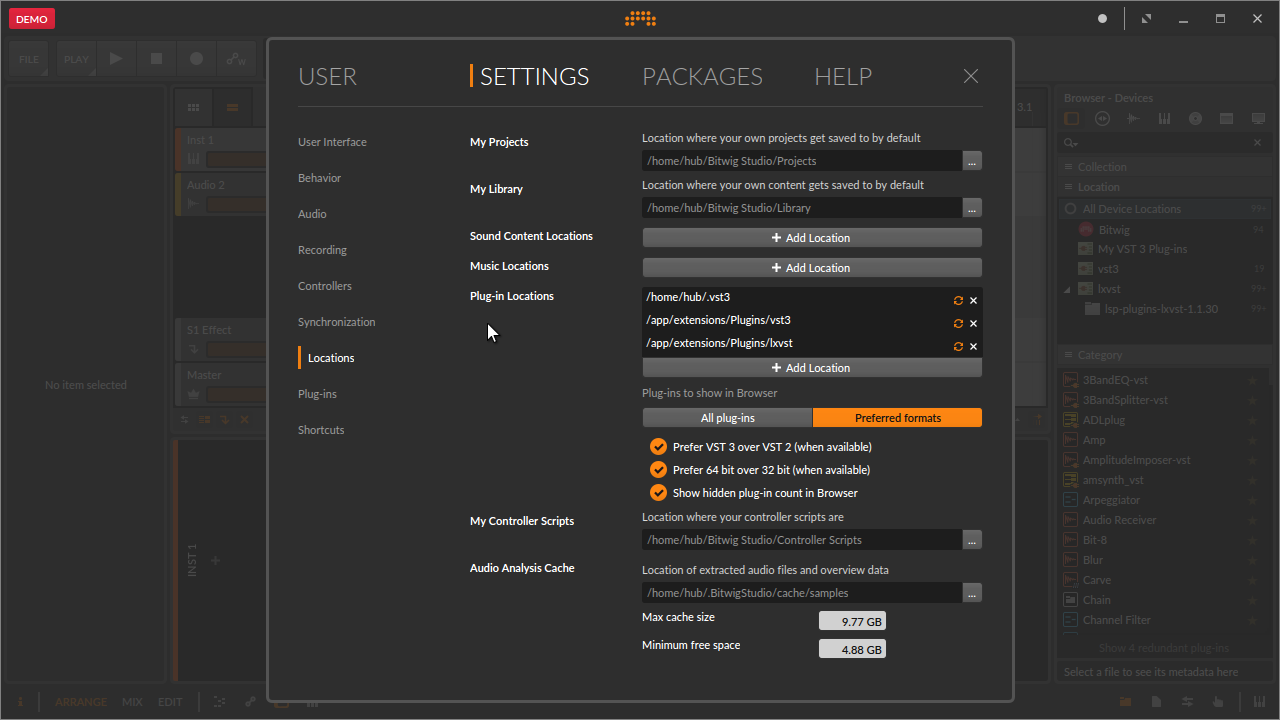Open the SETTINGS tab
The height and width of the screenshot is (720, 1280).
[534, 77]
